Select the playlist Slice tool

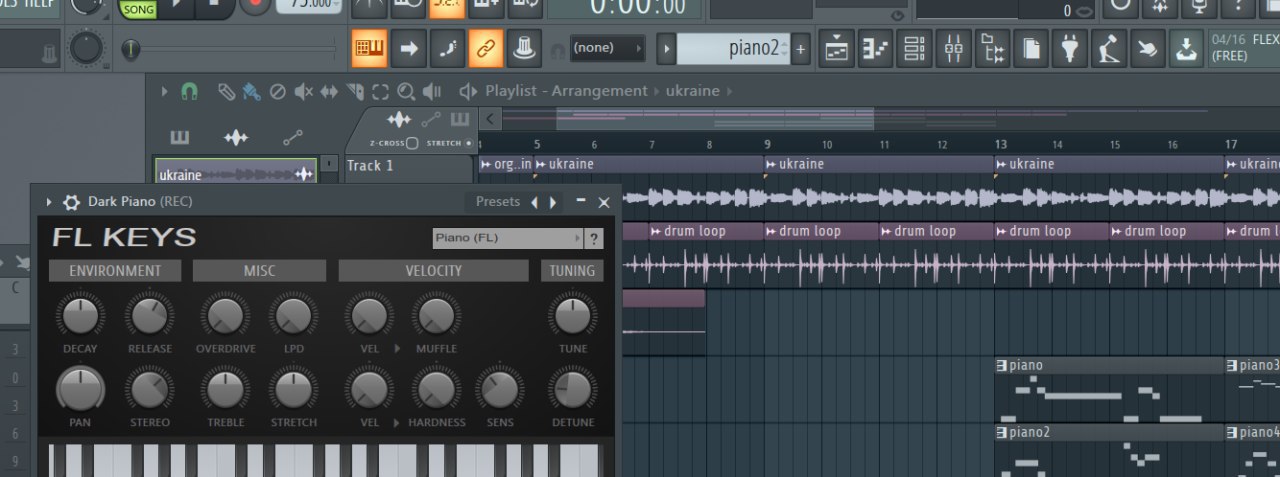coord(354,92)
